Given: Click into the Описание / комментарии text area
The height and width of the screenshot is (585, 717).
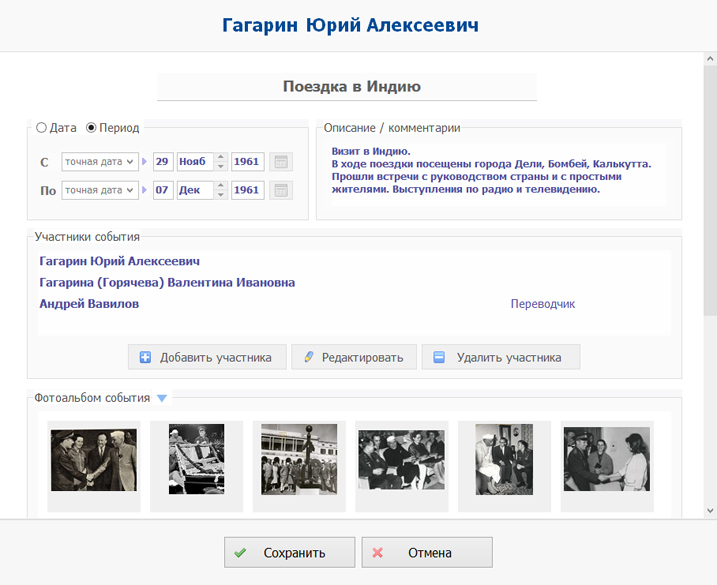Looking at the screenshot, I should point(499,175).
